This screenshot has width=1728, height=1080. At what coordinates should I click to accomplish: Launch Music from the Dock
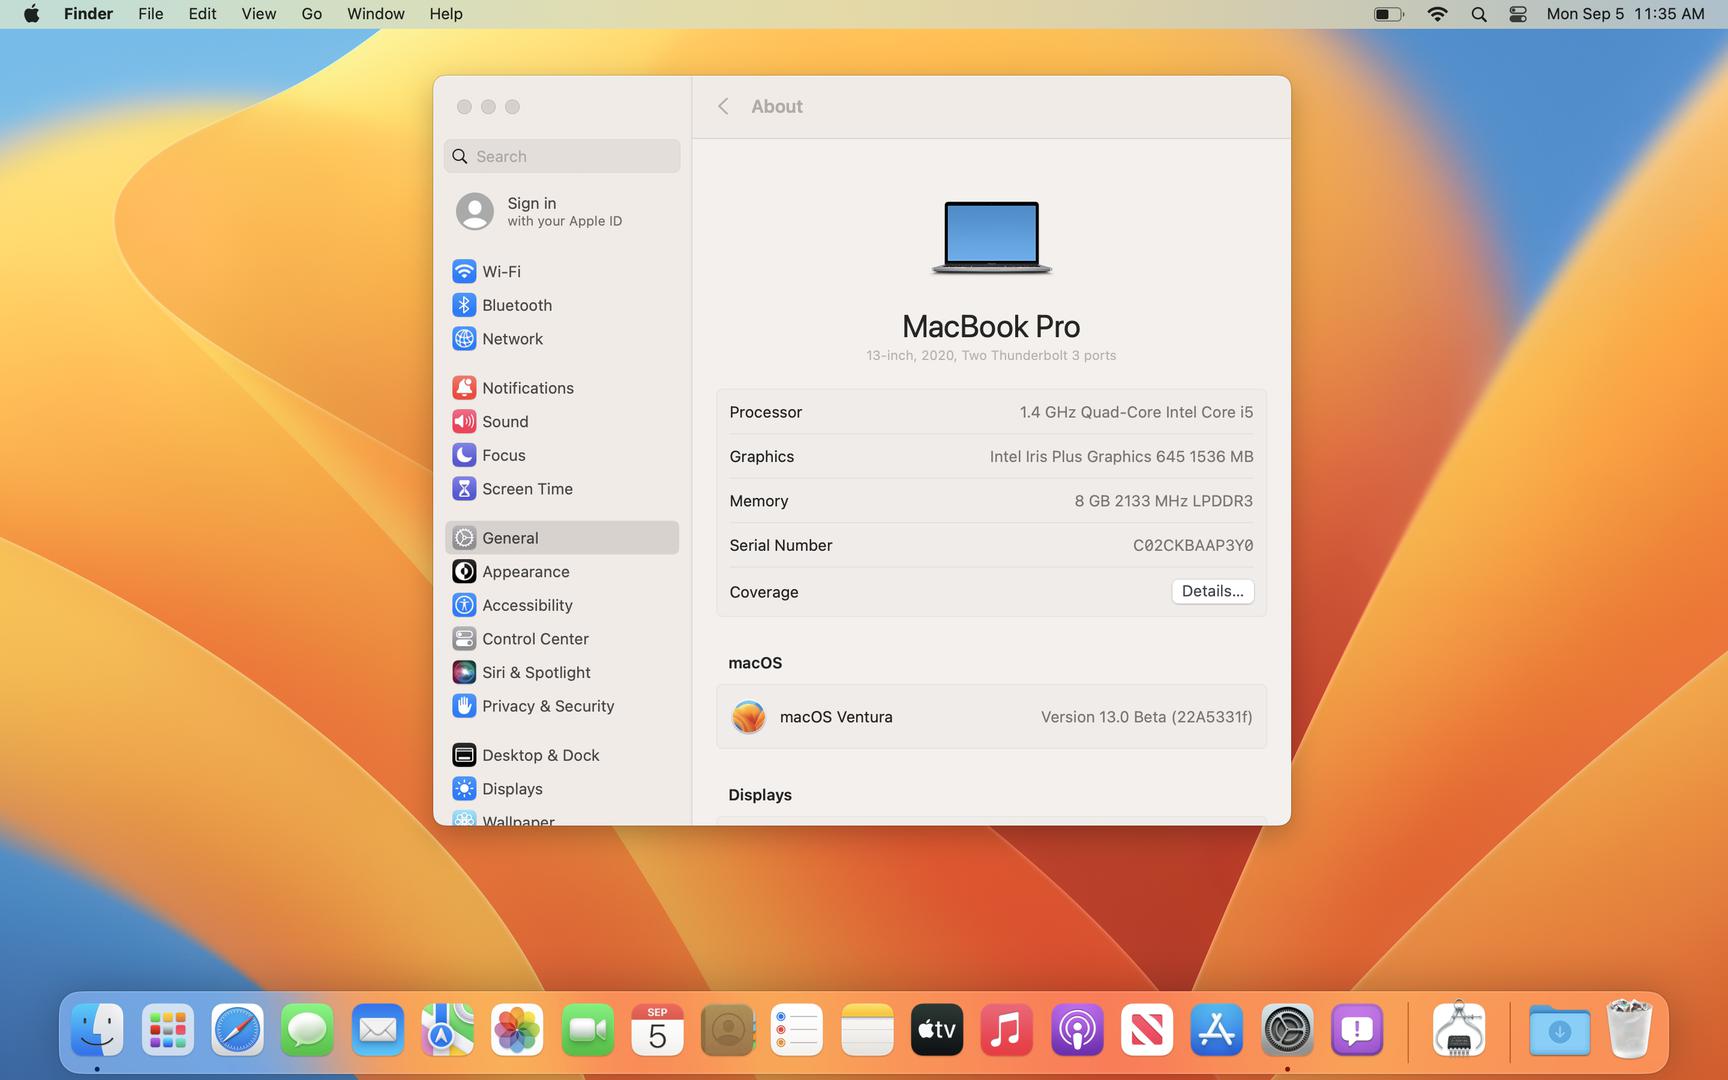coord(1007,1030)
